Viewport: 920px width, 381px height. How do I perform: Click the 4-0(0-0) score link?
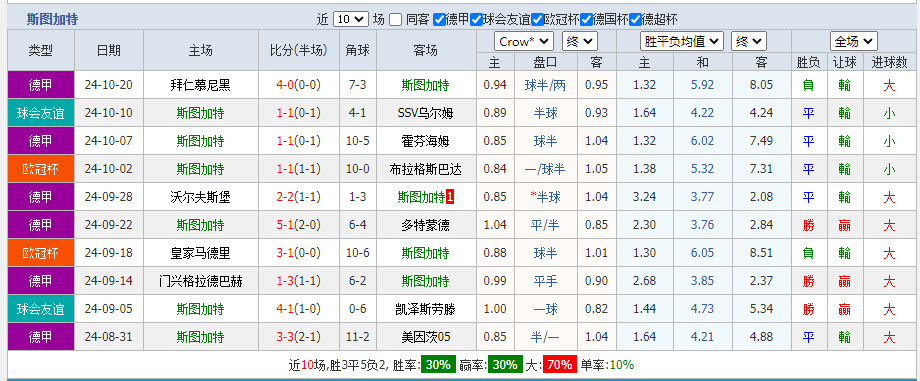point(299,85)
